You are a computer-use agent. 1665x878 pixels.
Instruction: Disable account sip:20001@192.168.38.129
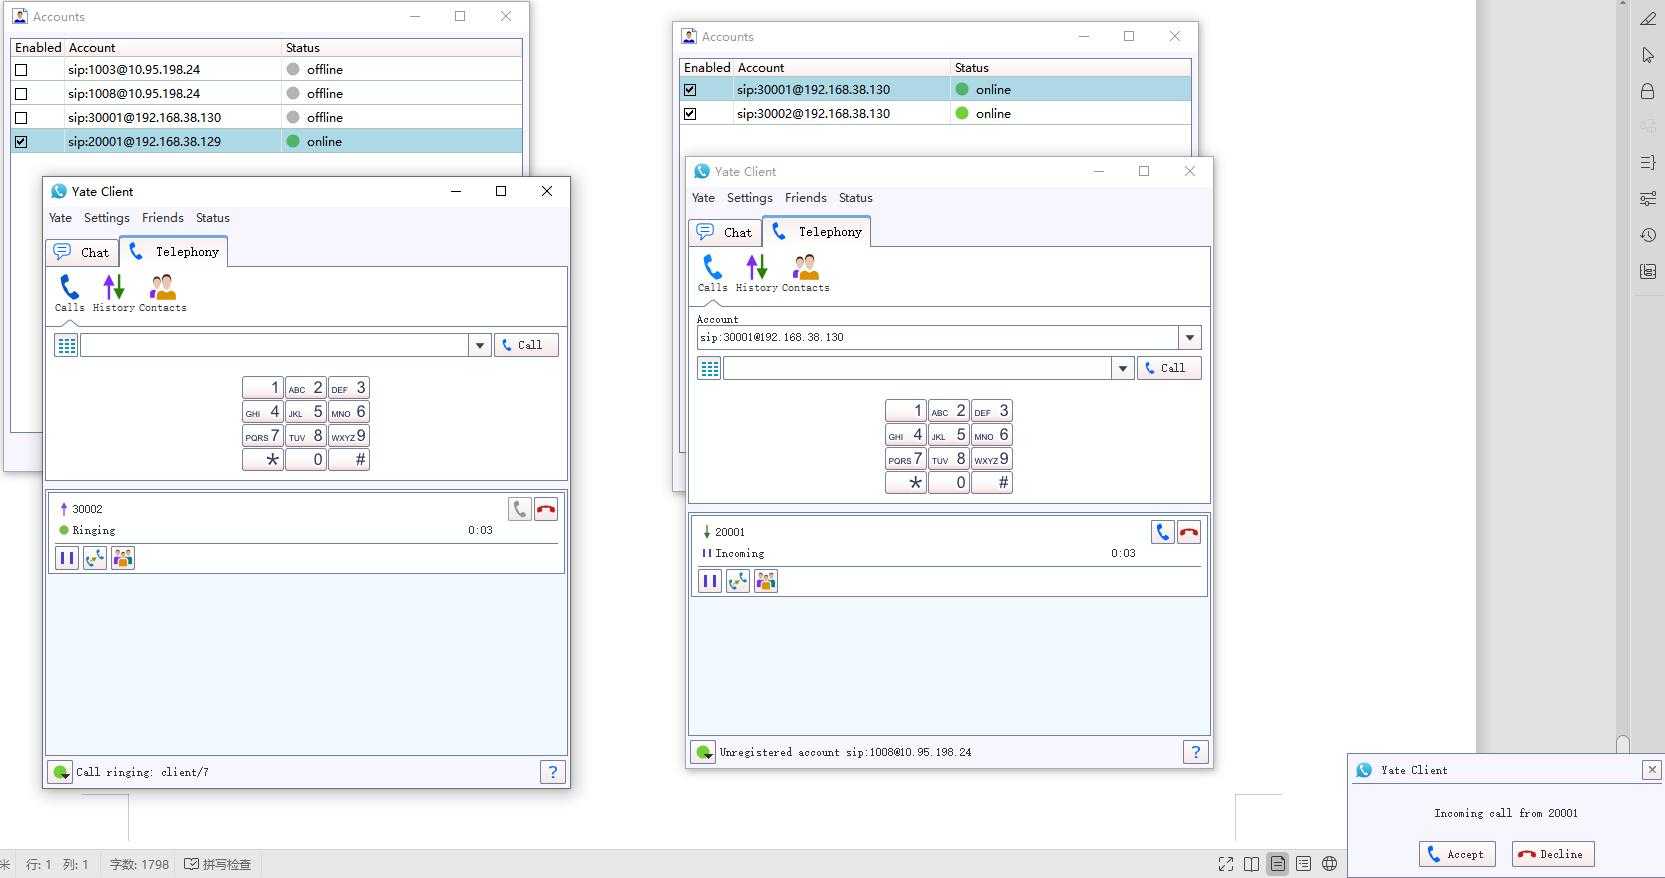[x=21, y=142]
